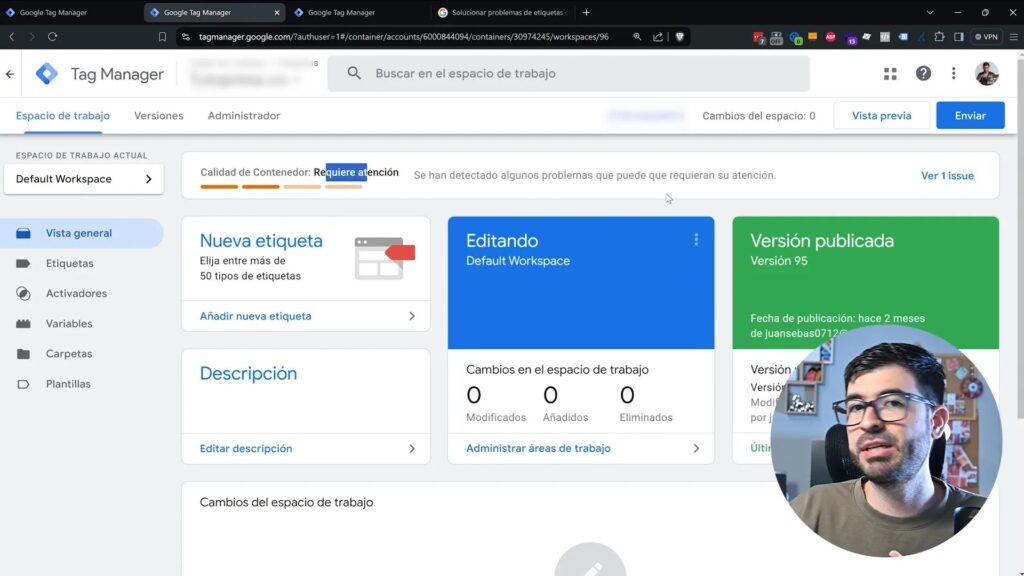This screenshot has height=576, width=1024.
Task: Click the Tag Manager diamond logo
Action: 46,74
